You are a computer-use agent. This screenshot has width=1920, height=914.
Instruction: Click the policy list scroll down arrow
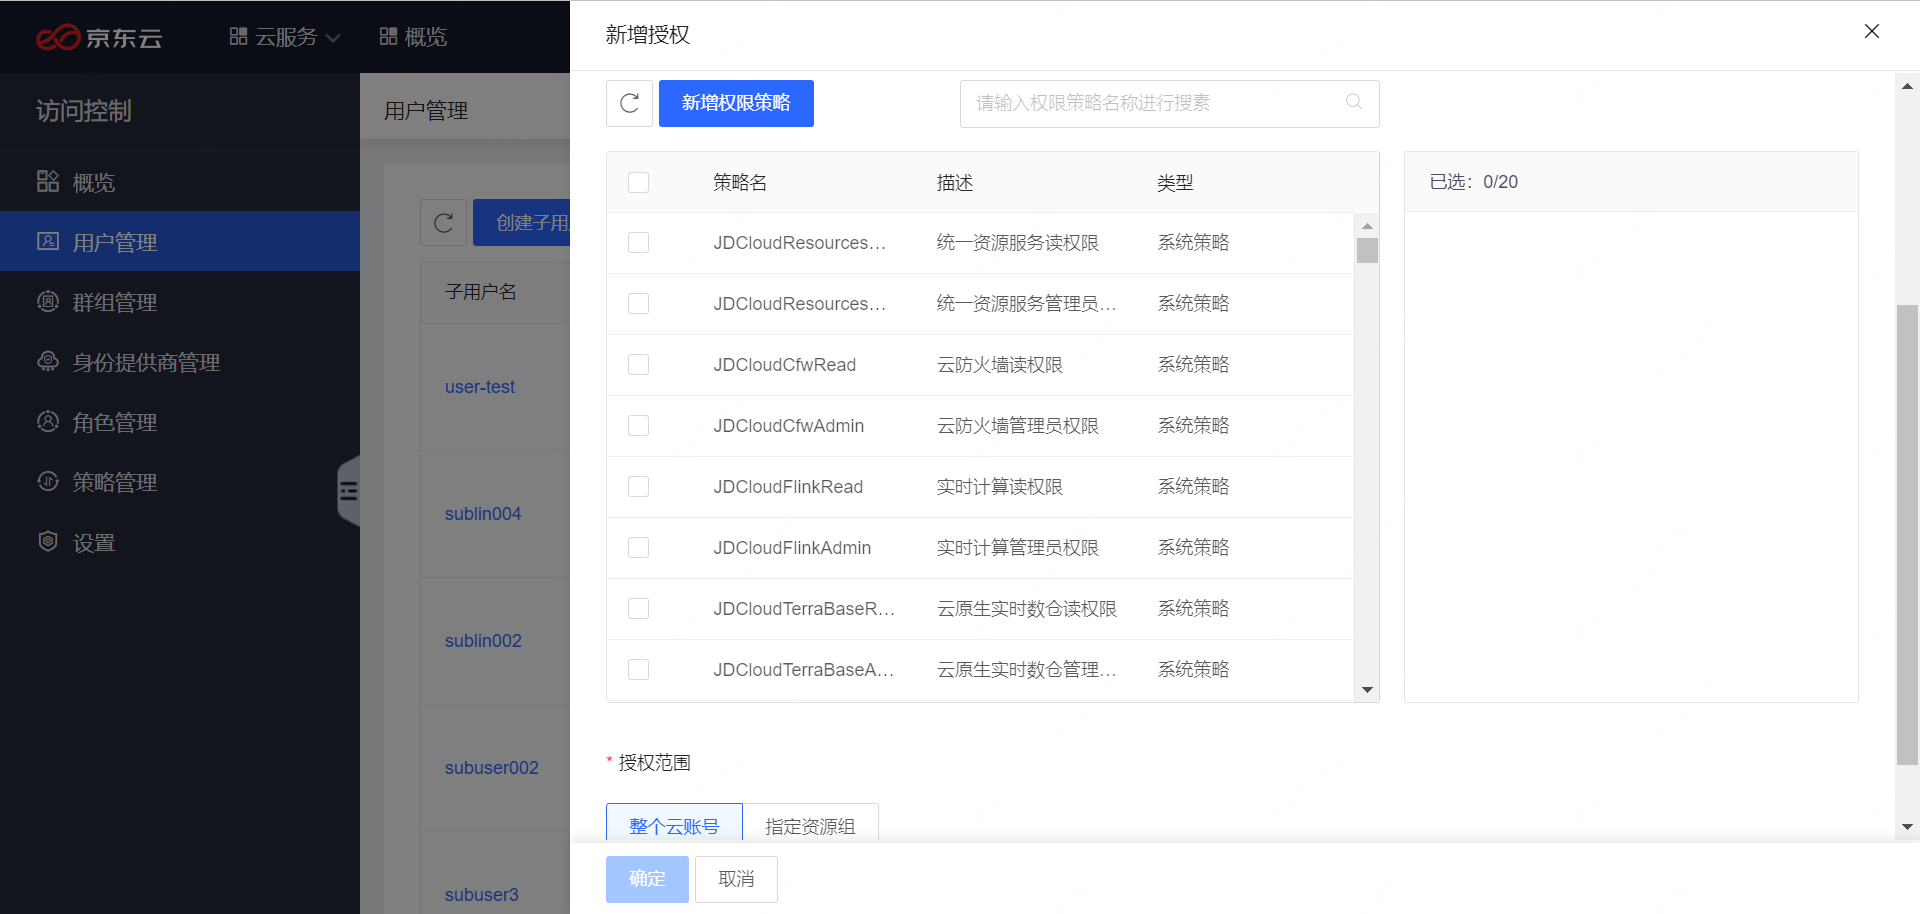[x=1367, y=690]
